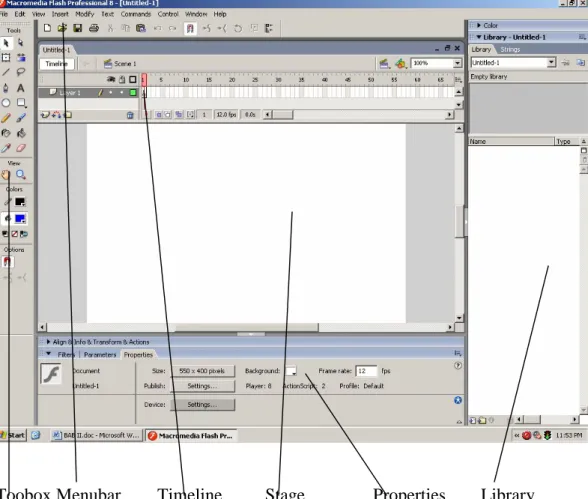
Task: Toggle Onion Skin Outlines button
Action: coord(168,115)
